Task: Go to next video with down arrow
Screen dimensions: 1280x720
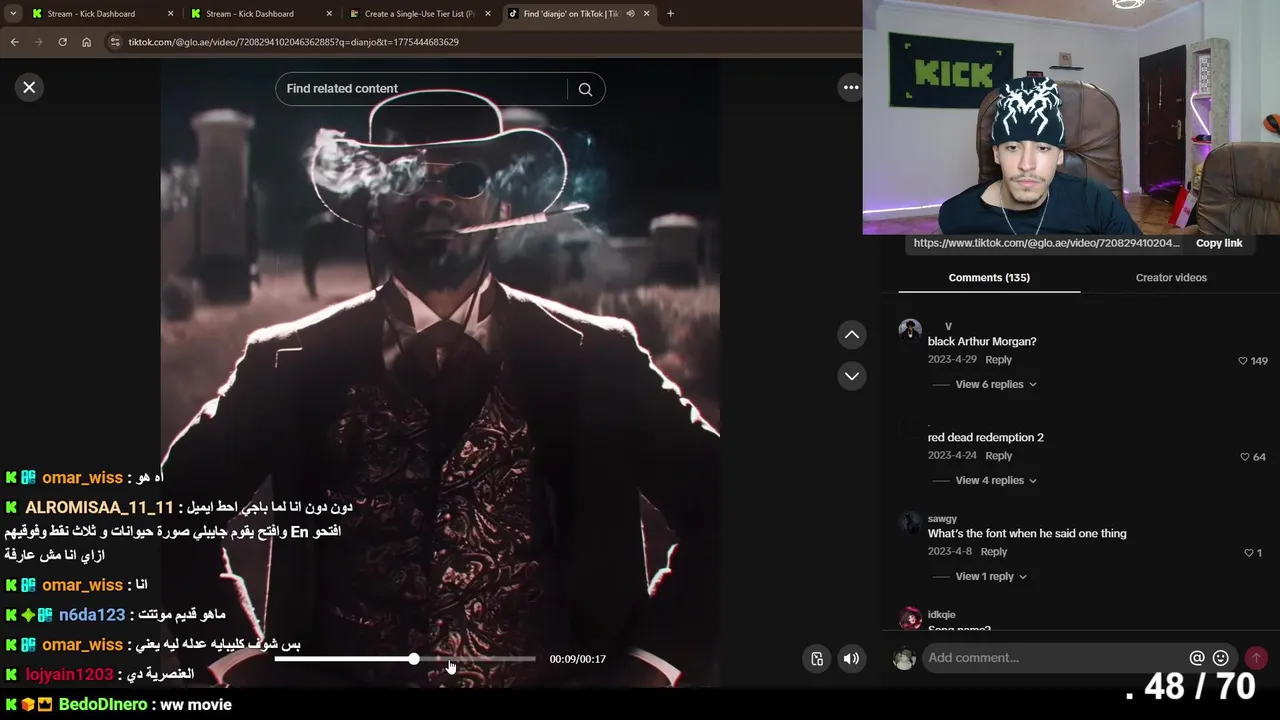Action: [851, 376]
